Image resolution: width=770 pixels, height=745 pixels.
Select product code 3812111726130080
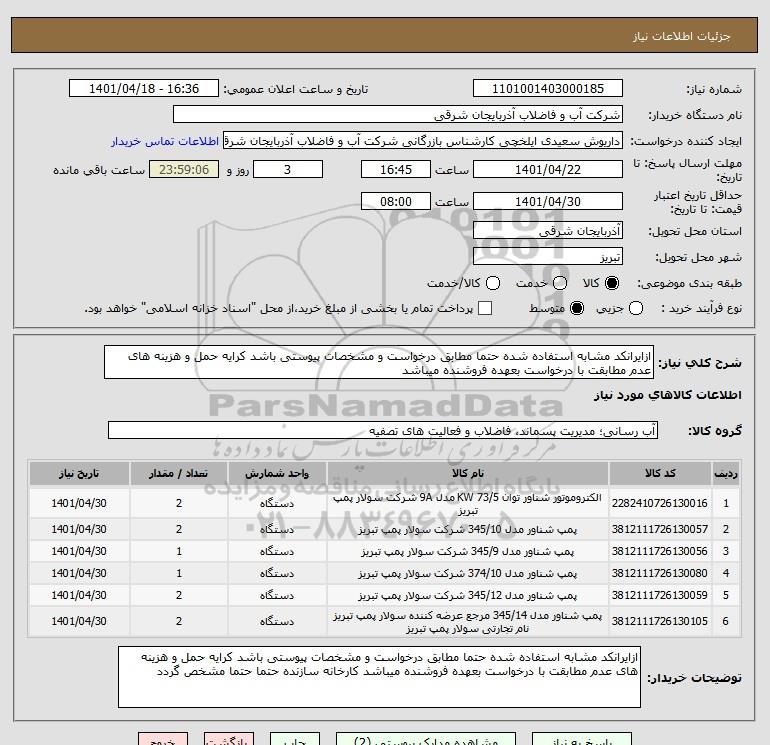[x=660, y=574]
